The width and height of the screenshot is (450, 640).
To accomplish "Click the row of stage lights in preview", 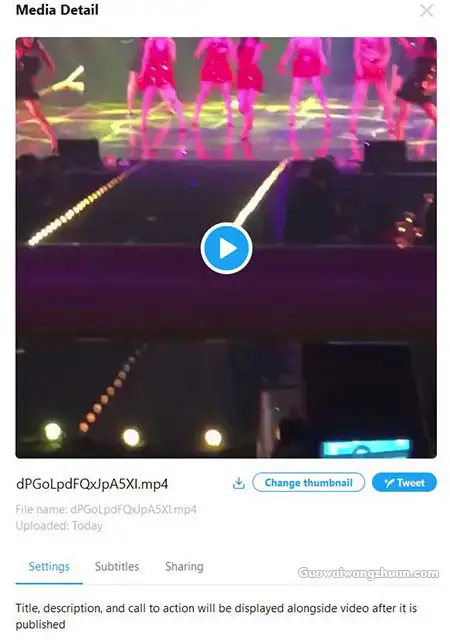I will click(x=133, y=436).
